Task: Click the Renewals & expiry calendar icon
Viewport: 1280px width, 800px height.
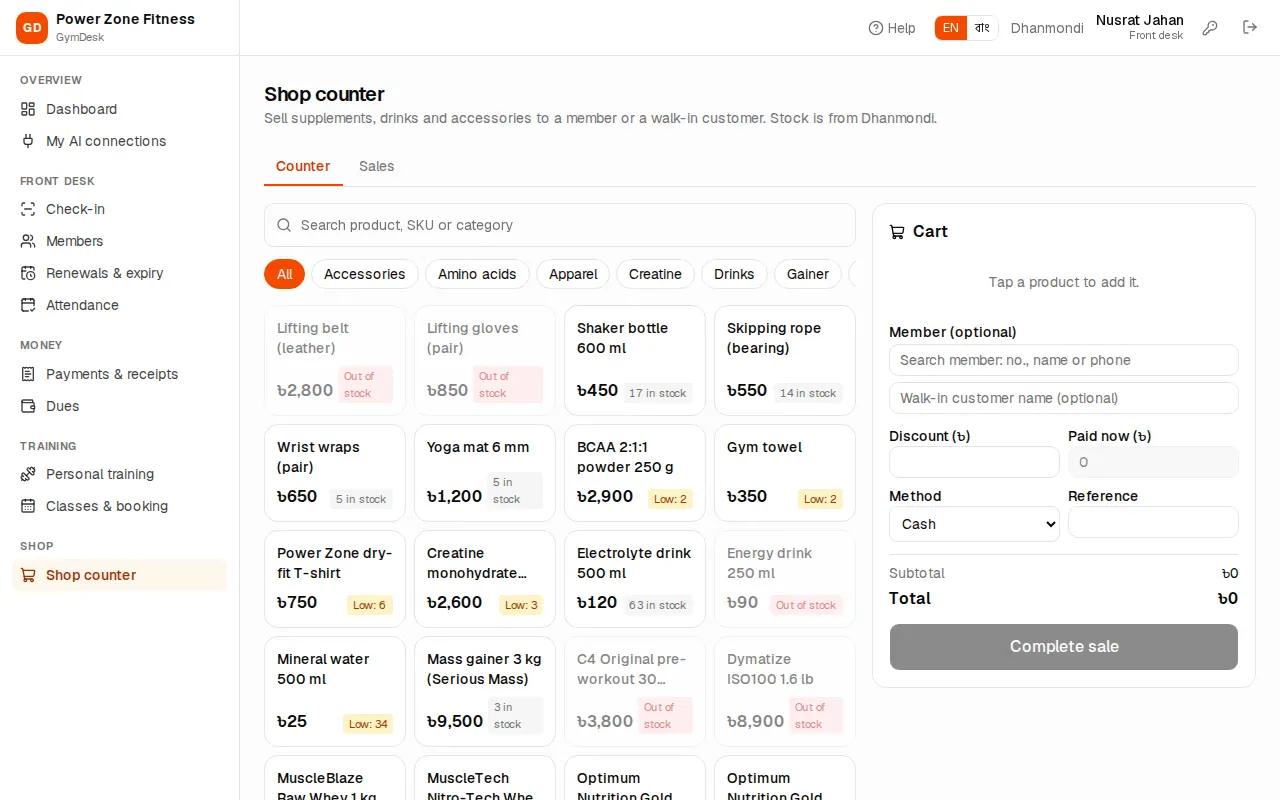Action: 28,273
